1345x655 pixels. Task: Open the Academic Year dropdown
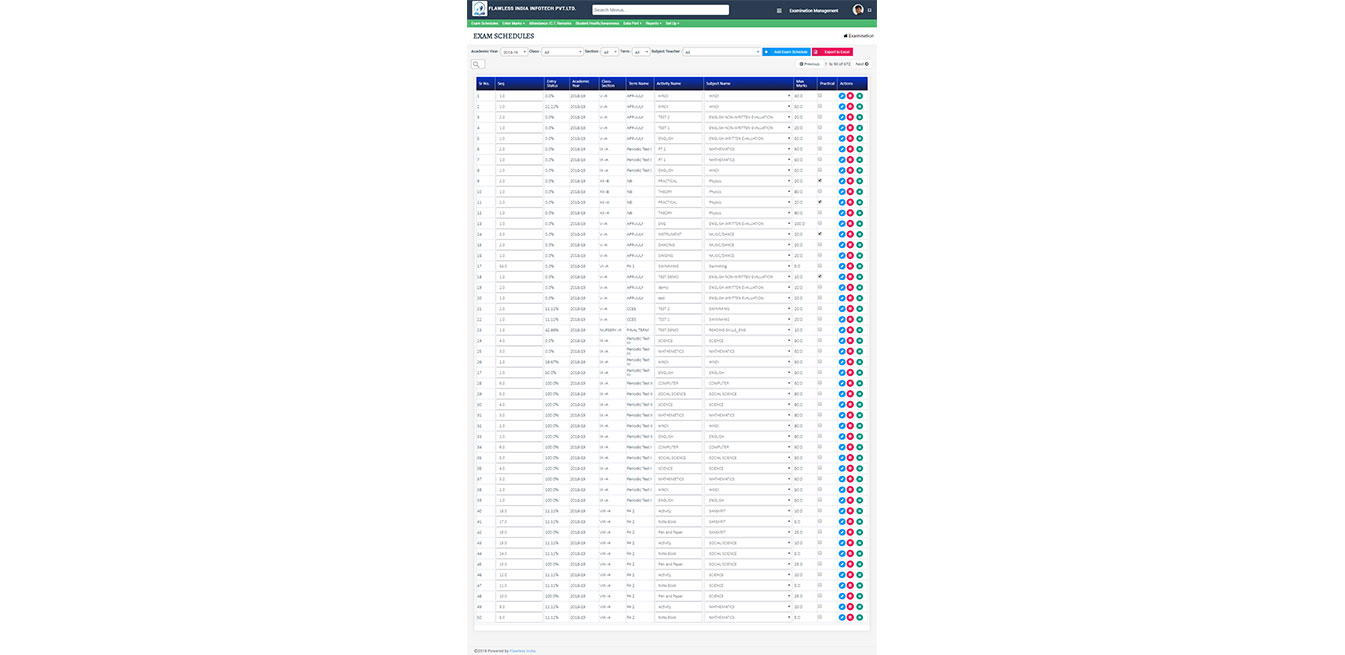[x=513, y=51]
